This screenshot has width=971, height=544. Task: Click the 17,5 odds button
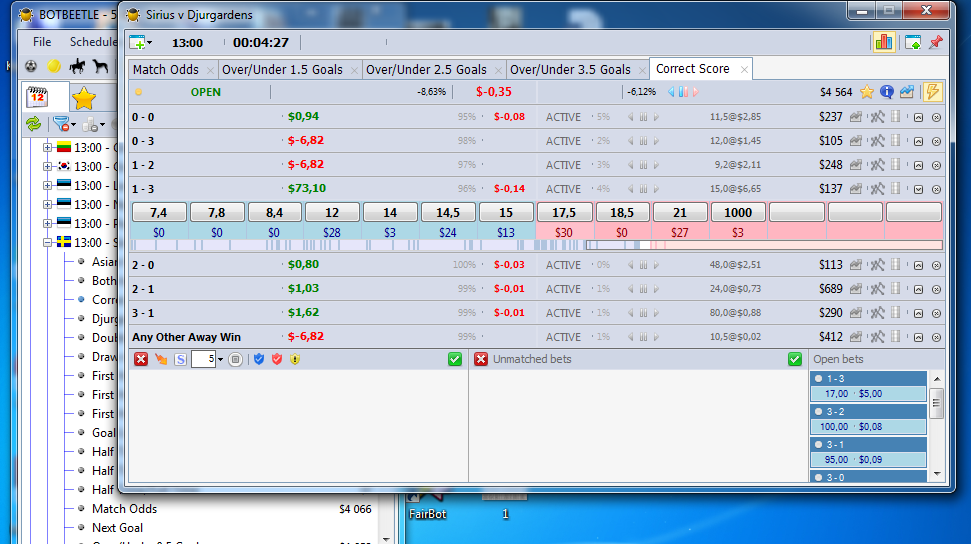point(564,213)
